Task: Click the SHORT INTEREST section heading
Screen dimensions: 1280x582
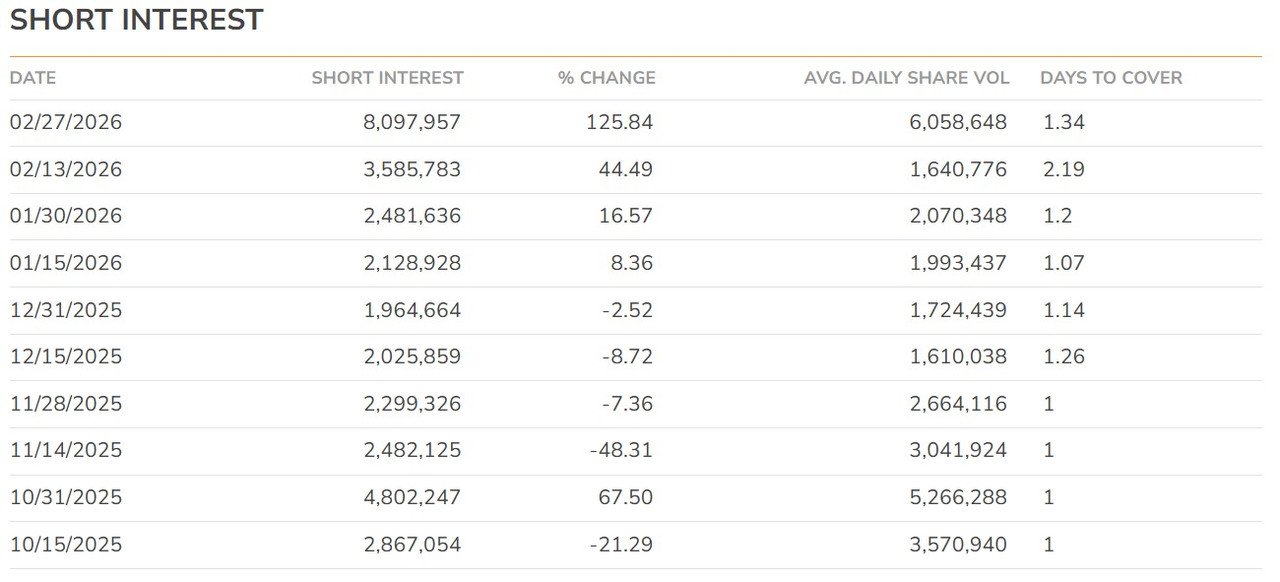Action: tap(137, 19)
